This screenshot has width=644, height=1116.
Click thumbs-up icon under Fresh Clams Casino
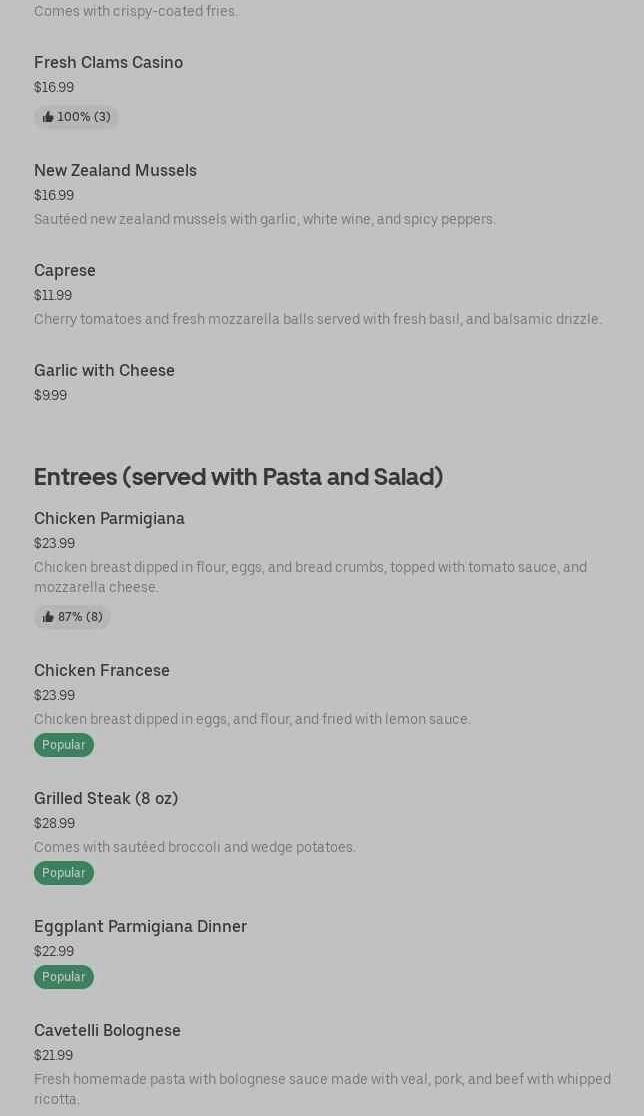[x=48, y=117]
